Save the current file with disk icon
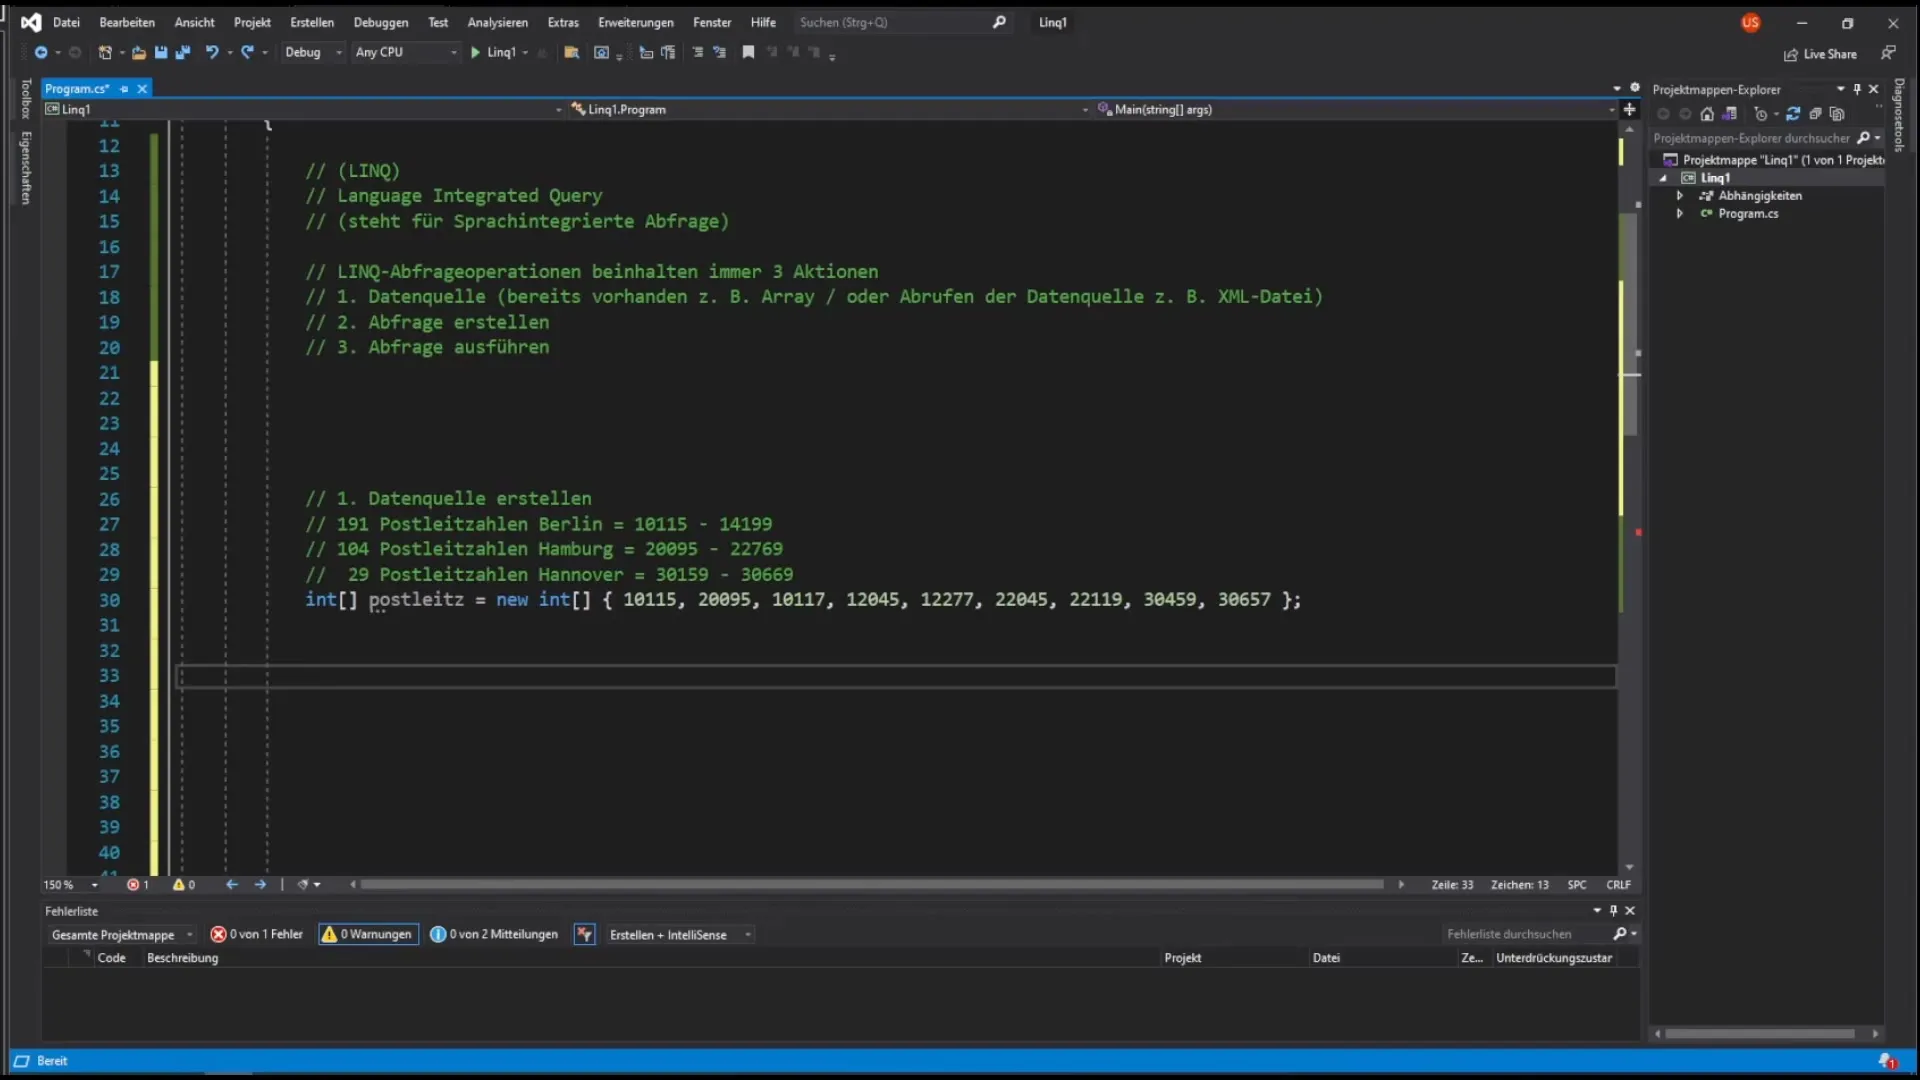1920x1080 pixels. 161,52
